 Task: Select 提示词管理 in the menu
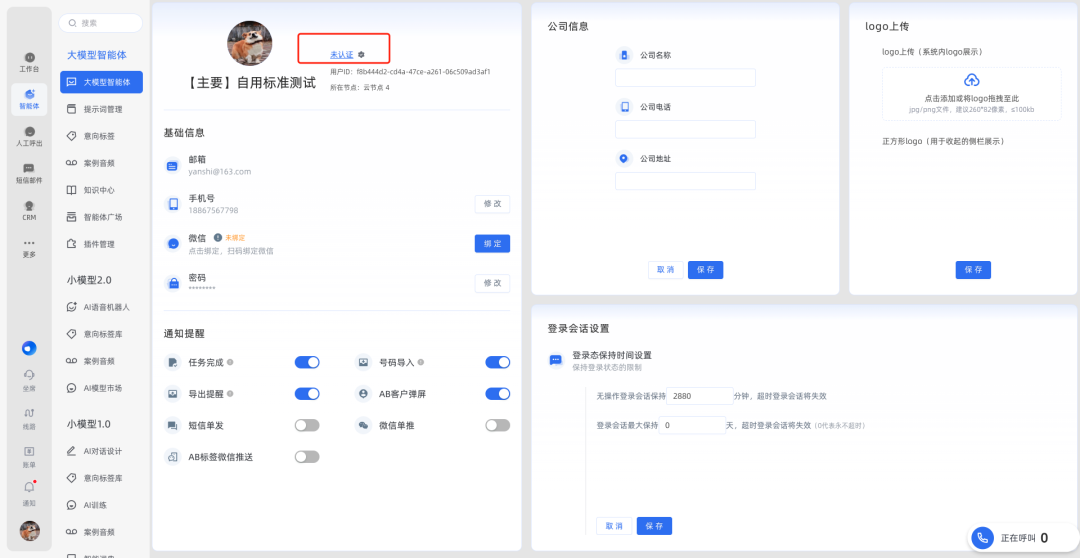(102, 109)
